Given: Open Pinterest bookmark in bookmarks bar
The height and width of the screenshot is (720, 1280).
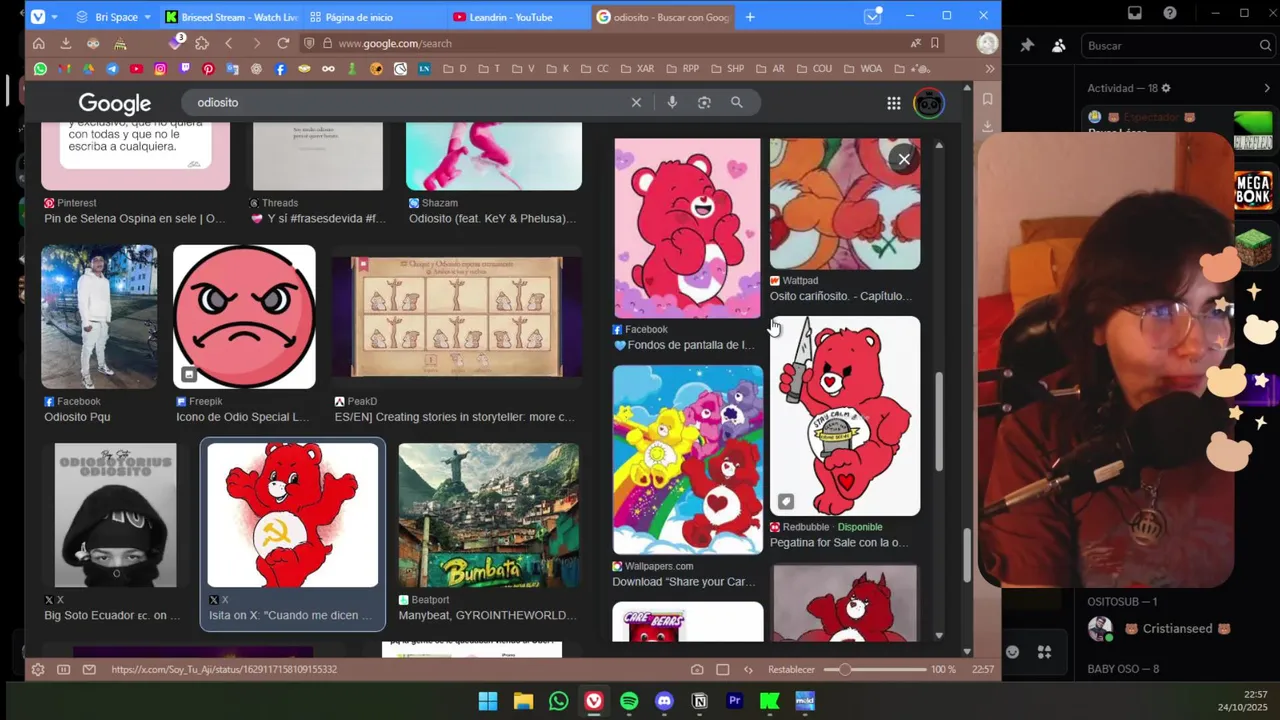Looking at the screenshot, I should (208, 69).
